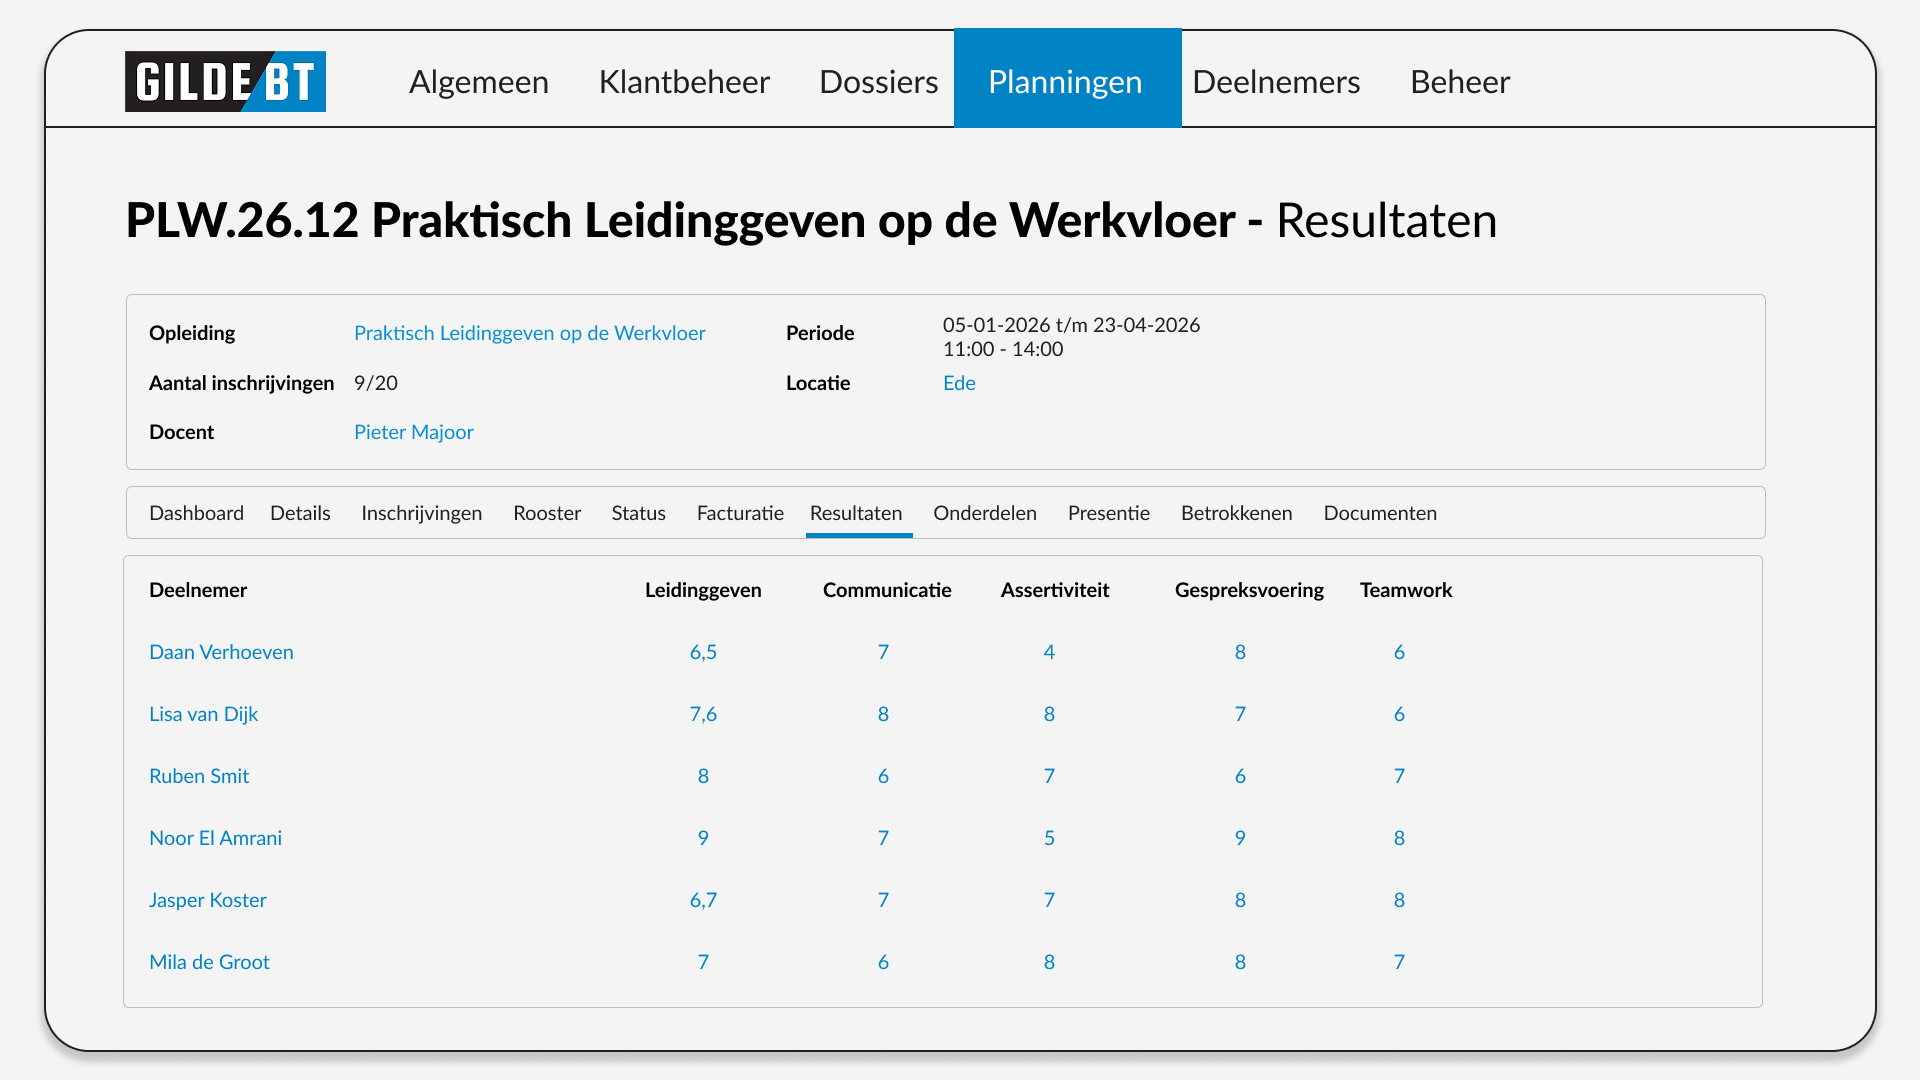Open the Beheer menu
Image resolution: width=1920 pixels, height=1080 pixels.
pyautogui.click(x=1459, y=81)
